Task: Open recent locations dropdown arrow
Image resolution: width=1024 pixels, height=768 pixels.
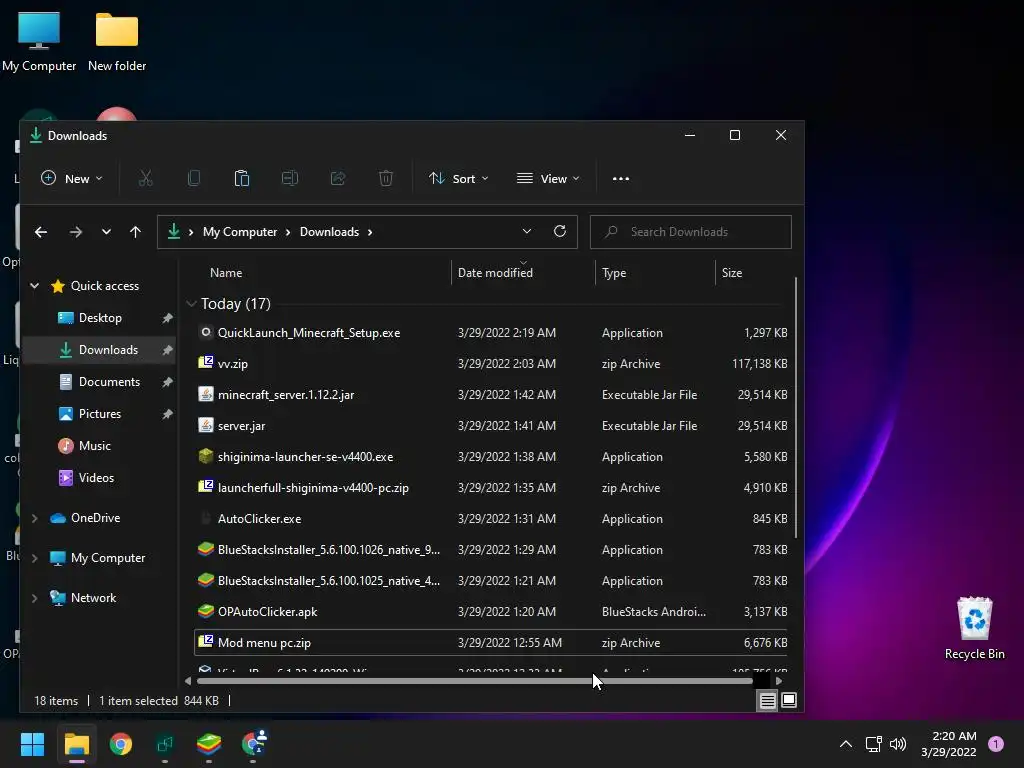Action: 106,232
